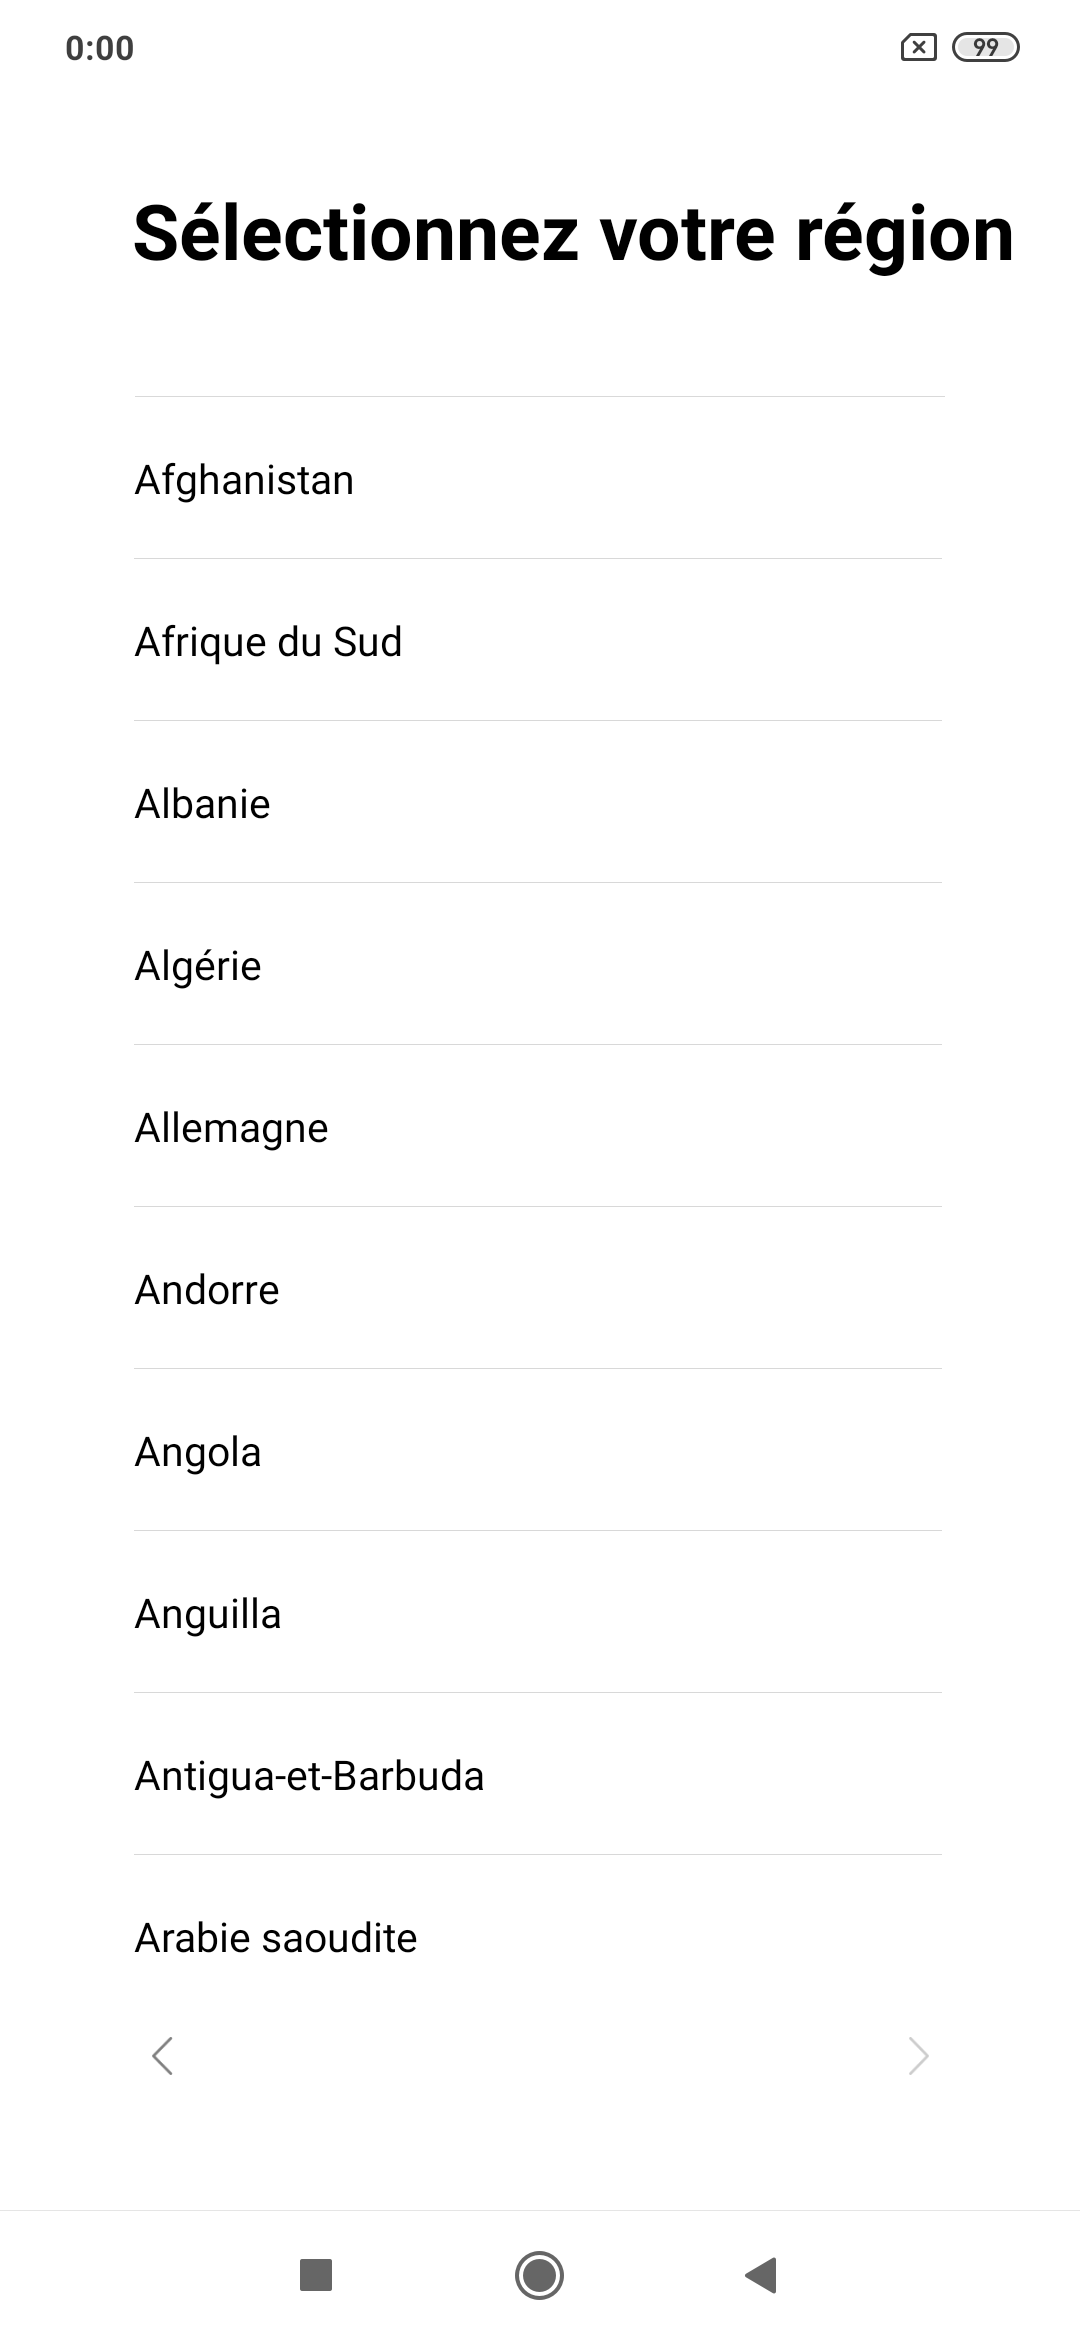Choose Albanie from the list
The image size is (1080, 2340).
[202, 804]
